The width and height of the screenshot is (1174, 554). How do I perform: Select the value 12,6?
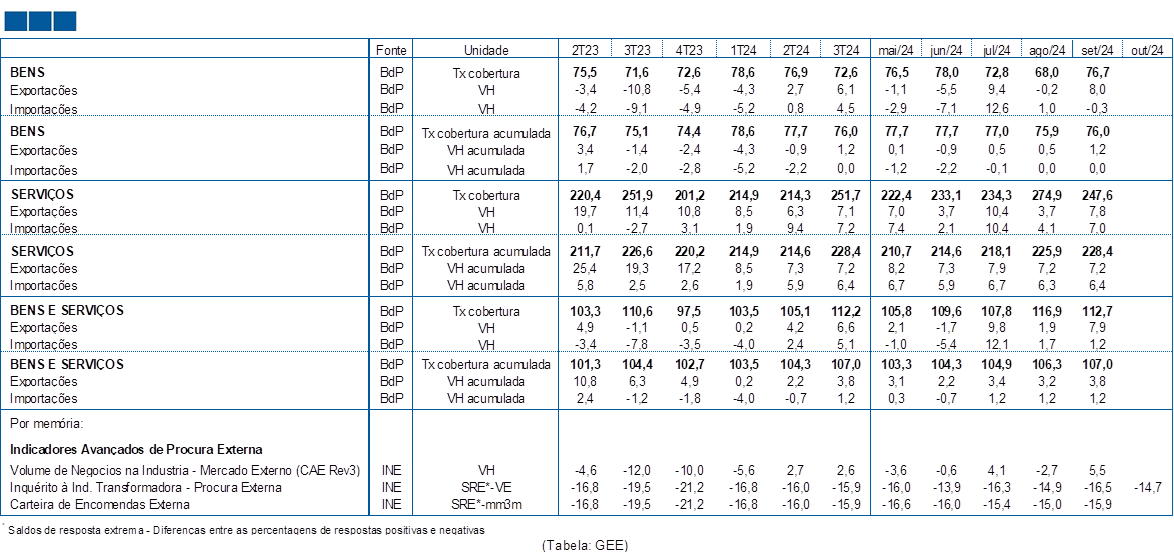997,109
